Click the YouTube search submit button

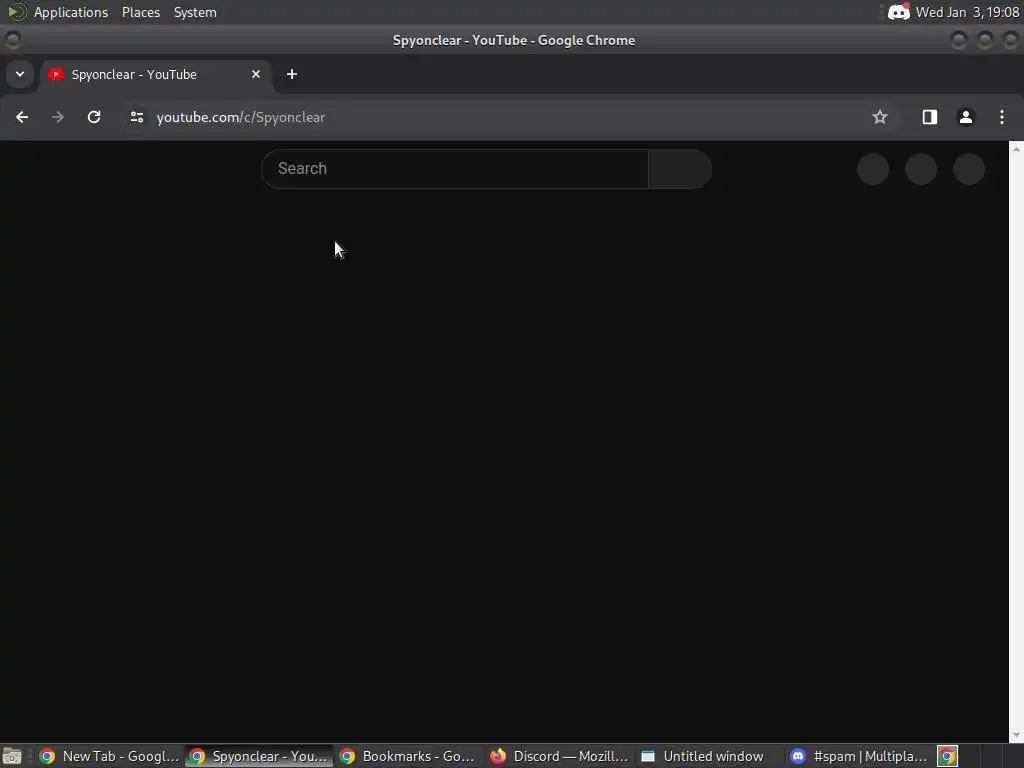click(680, 169)
